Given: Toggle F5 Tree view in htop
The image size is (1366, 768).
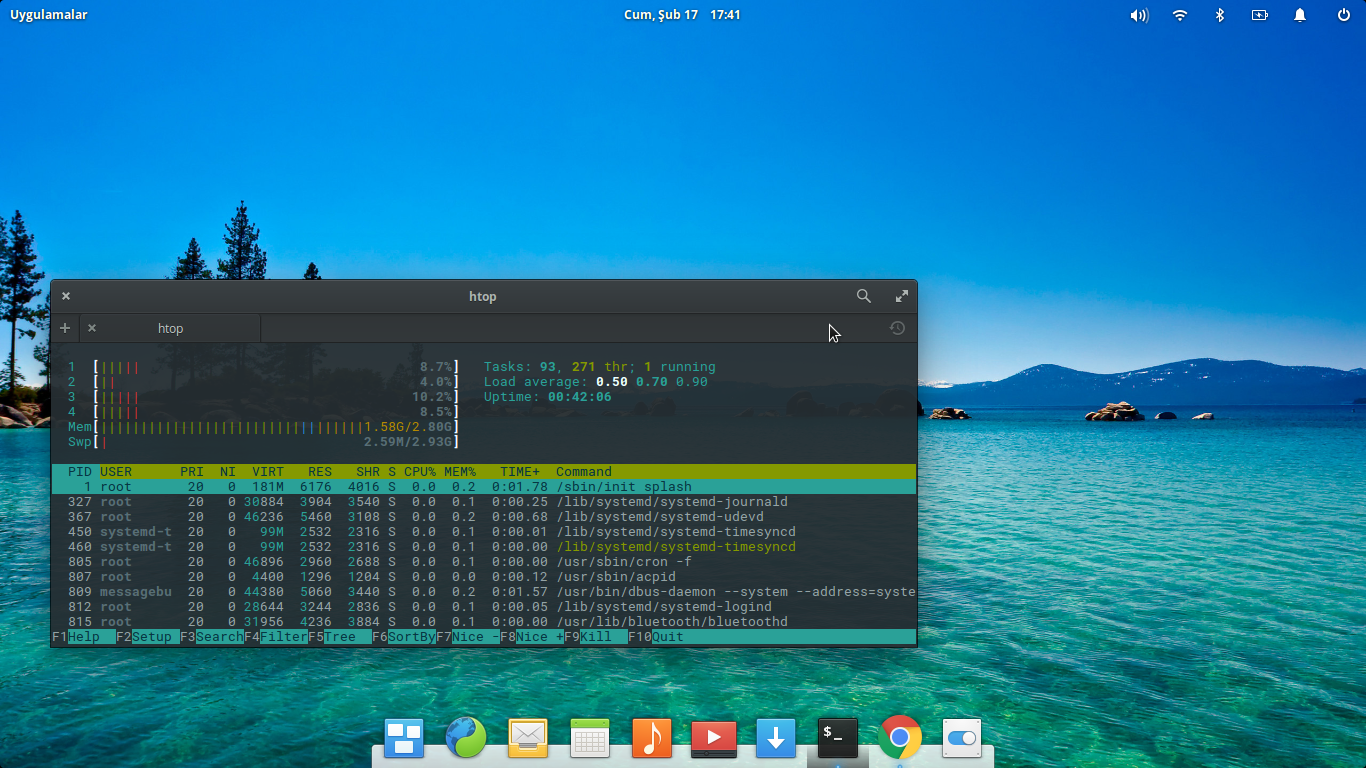Looking at the screenshot, I should 340,637.
